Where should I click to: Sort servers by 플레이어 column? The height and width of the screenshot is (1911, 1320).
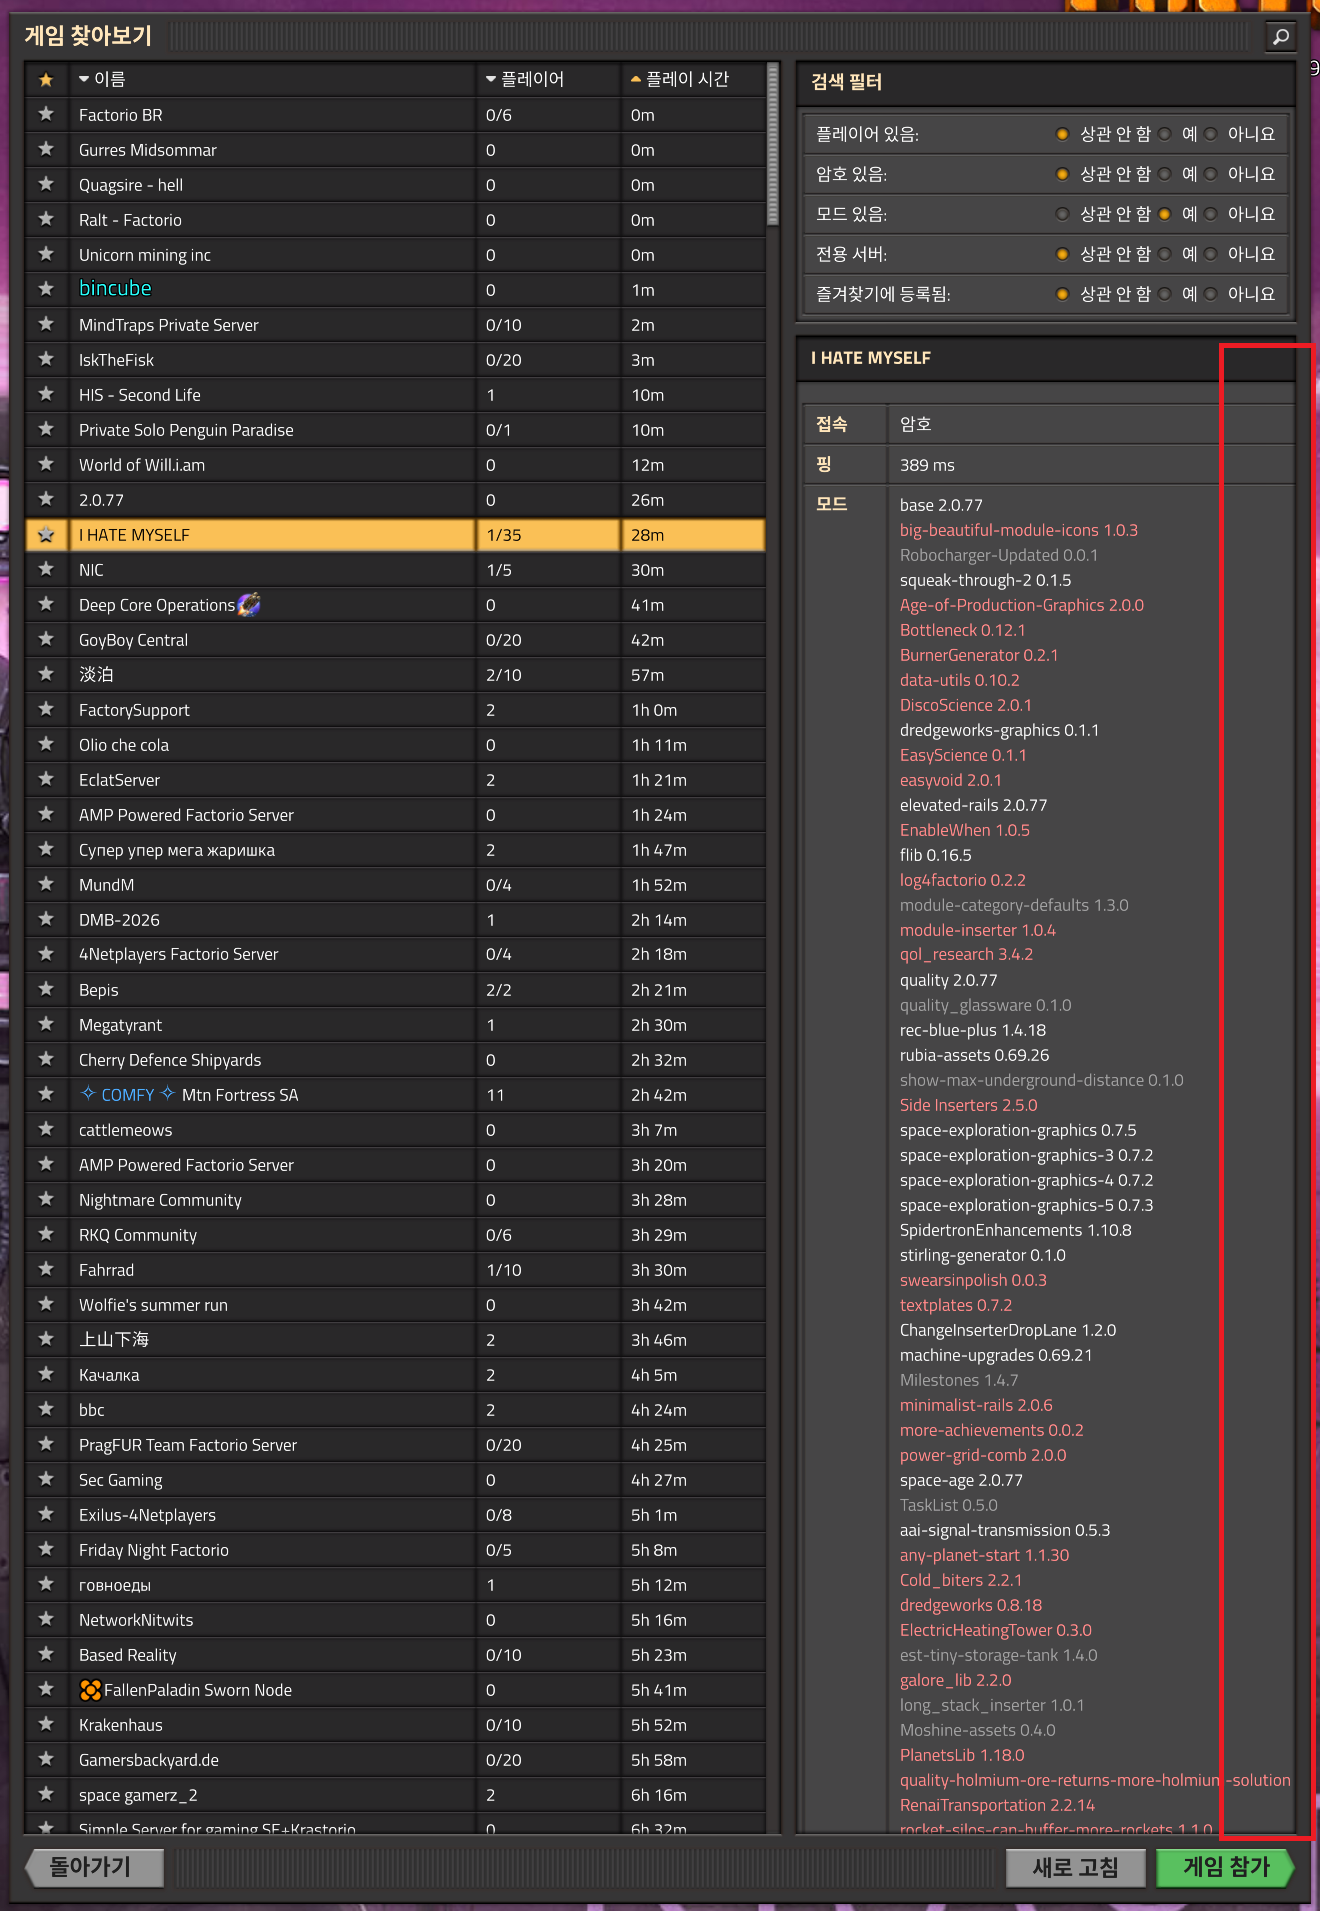click(548, 79)
